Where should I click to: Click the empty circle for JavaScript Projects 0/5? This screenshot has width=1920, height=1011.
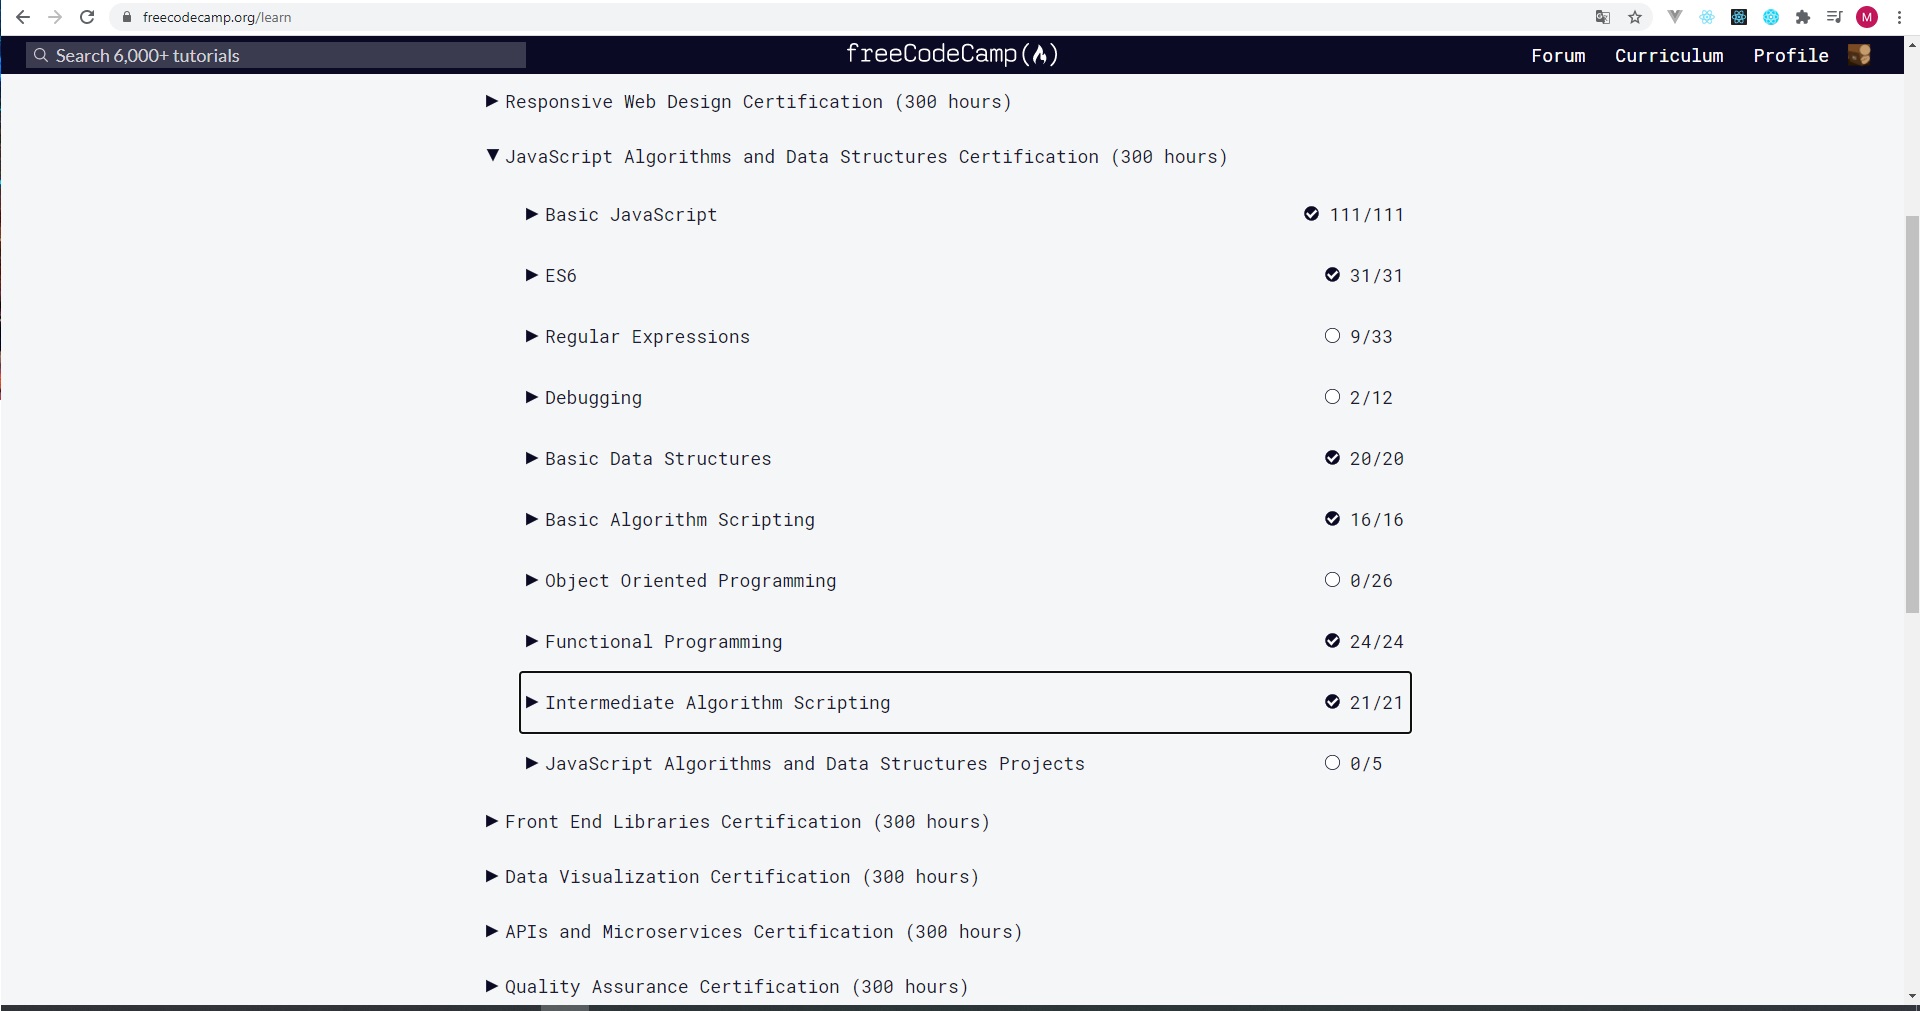[1332, 763]
